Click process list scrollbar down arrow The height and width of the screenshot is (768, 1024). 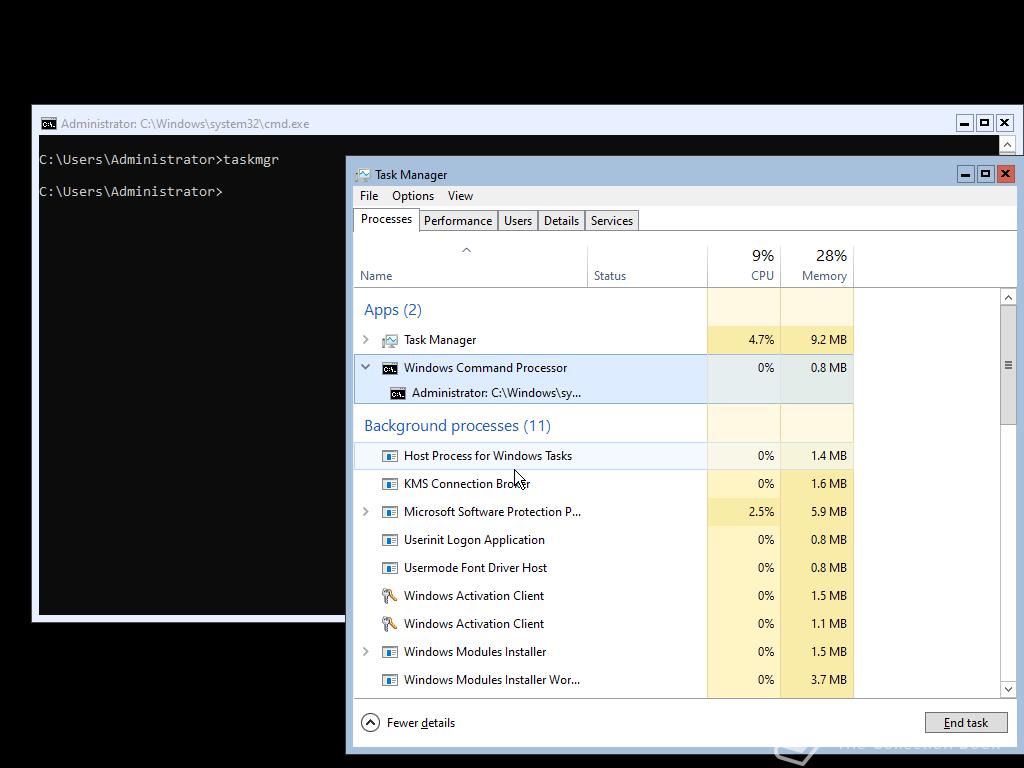[1008, 689]
